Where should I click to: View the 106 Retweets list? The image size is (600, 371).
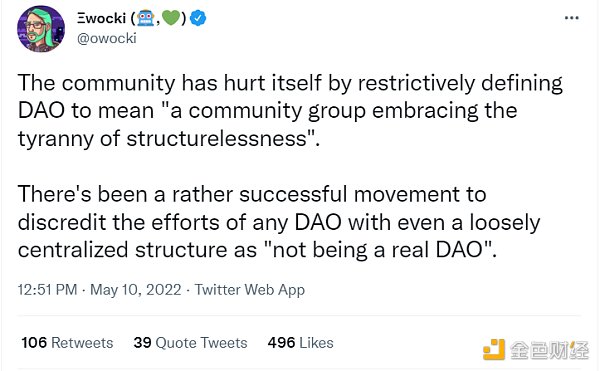pos(67,343)
